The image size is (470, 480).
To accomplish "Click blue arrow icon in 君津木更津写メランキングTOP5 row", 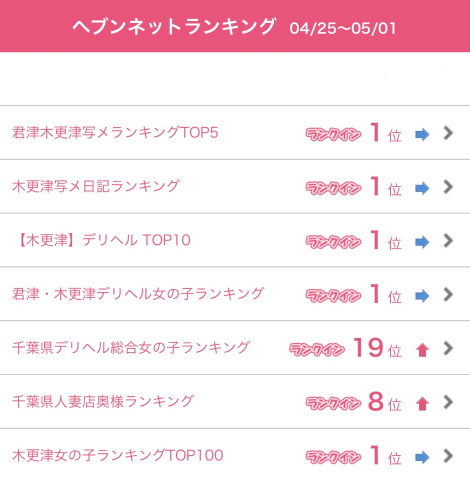I will pos(422,135).
